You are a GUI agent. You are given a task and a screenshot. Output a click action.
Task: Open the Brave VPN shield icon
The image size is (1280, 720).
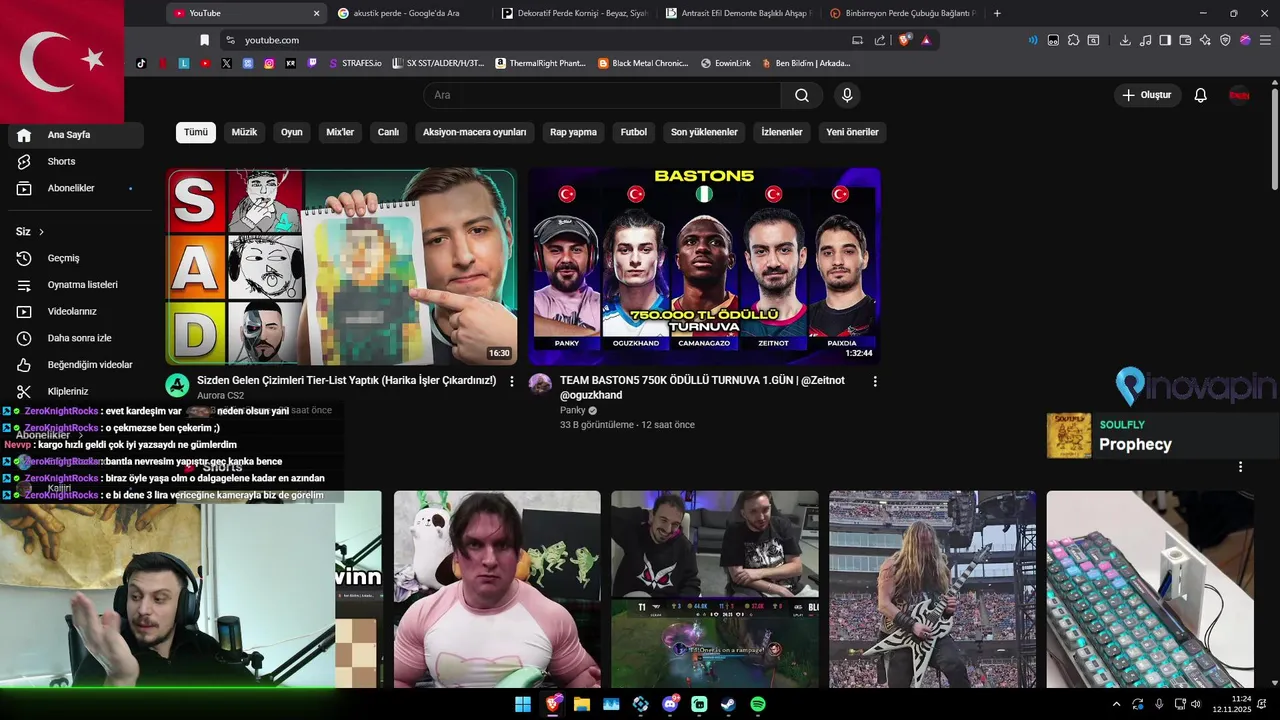pos(1225,40)
